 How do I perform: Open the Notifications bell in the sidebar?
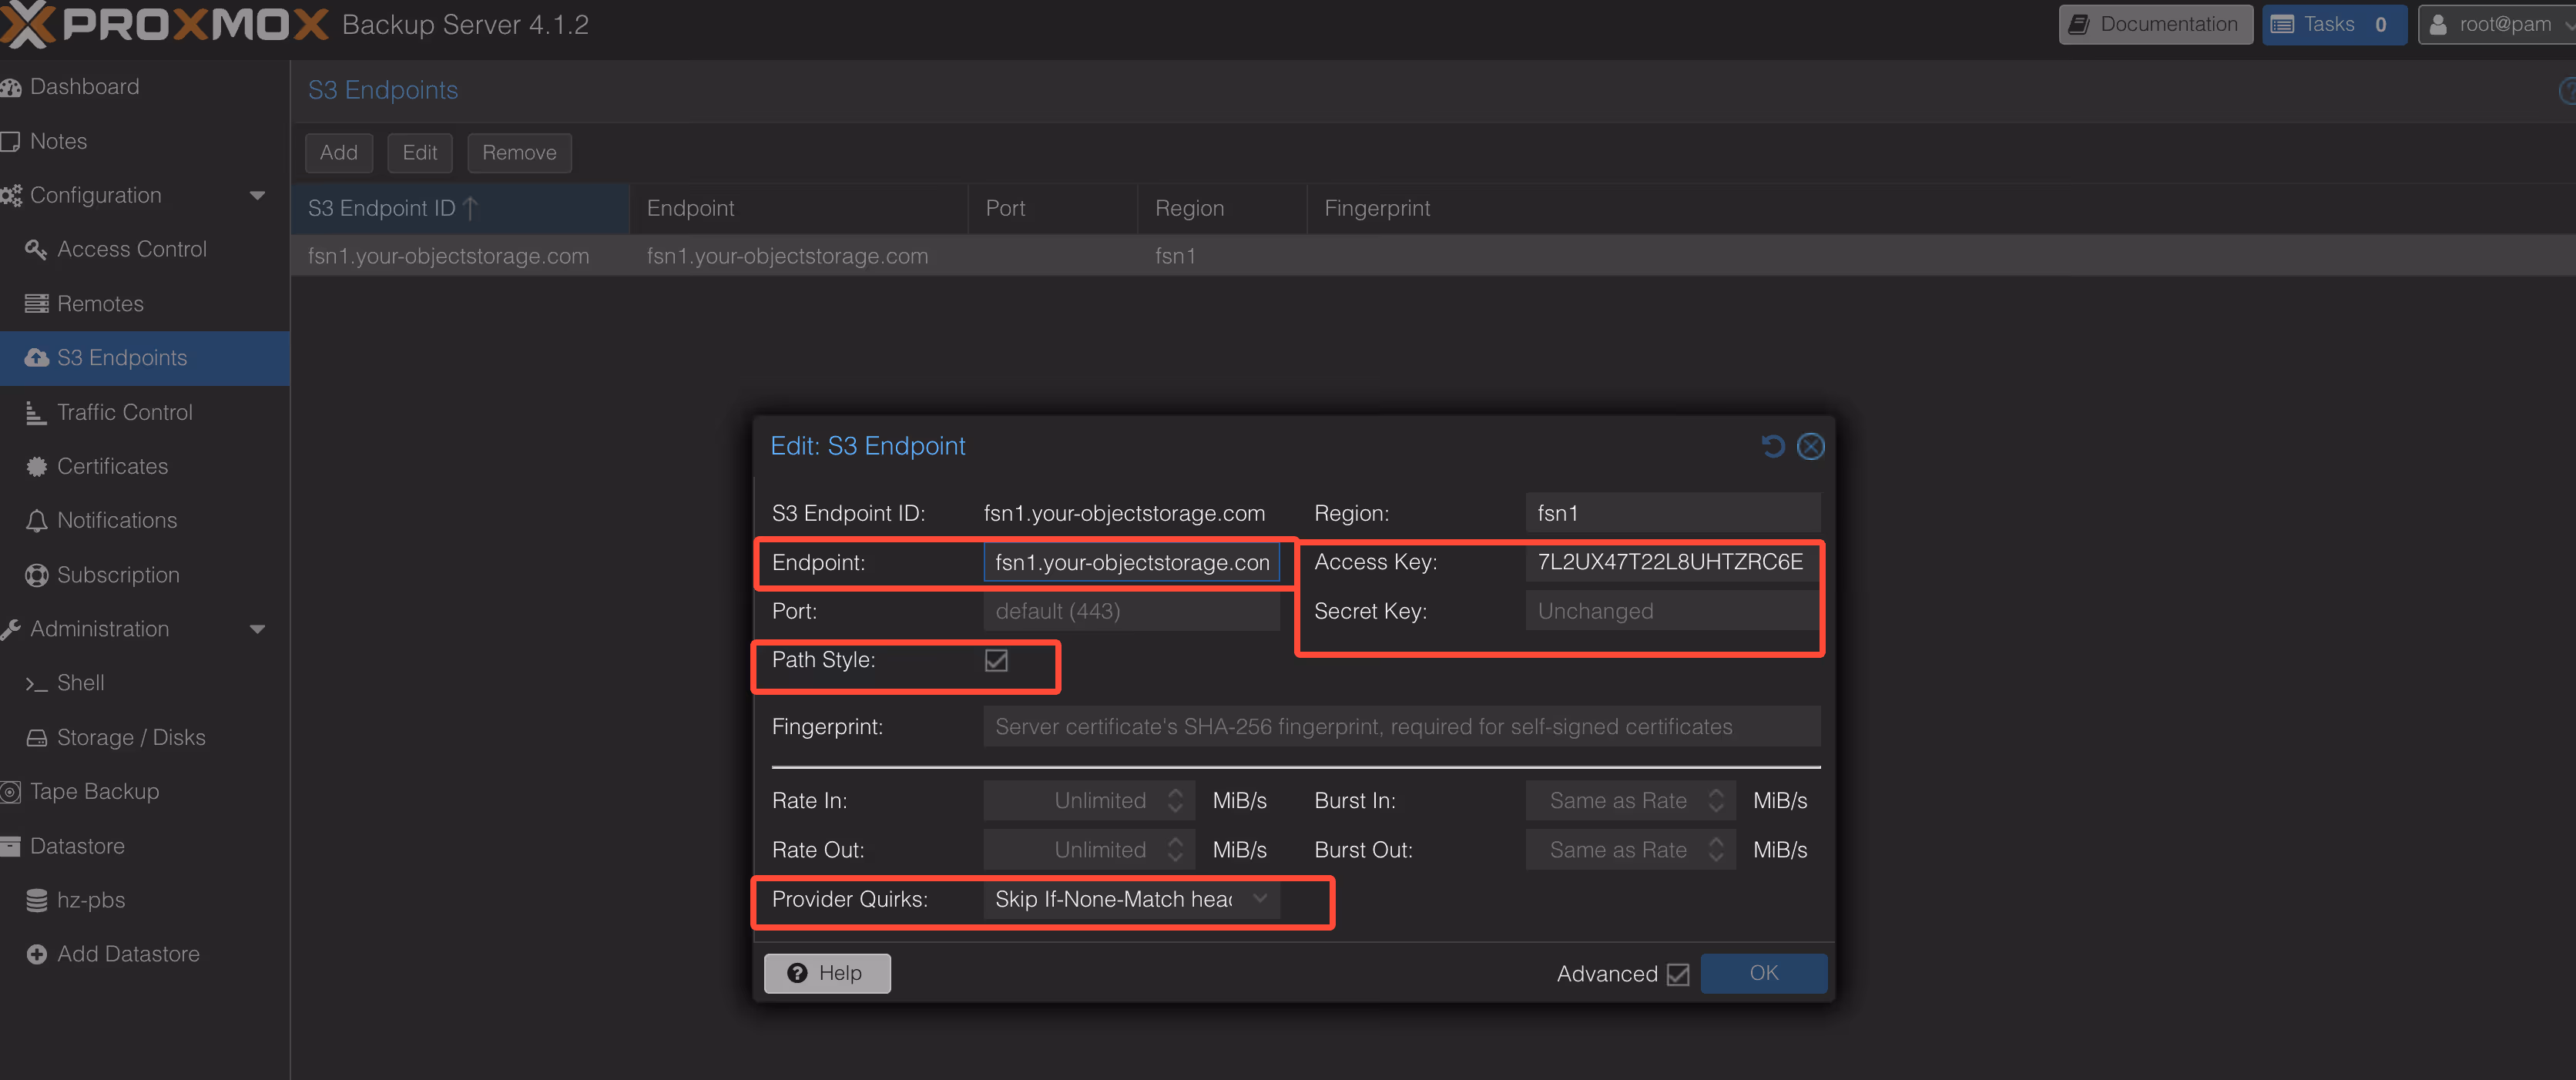click(37, 520)
